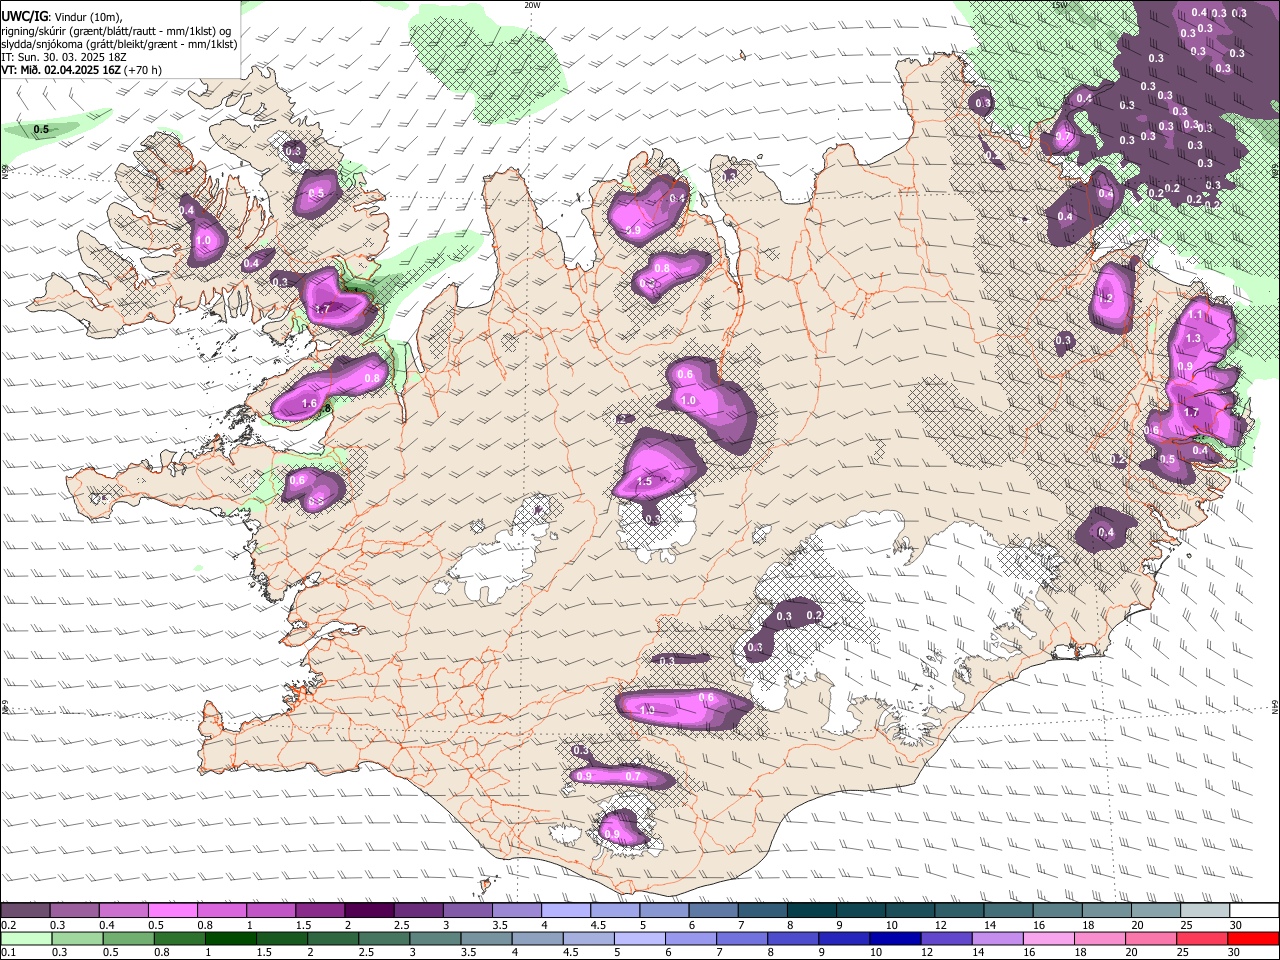
Task: Select the lilac 14–16 swatch in lower legend row
Action: (x=998, y=938)
